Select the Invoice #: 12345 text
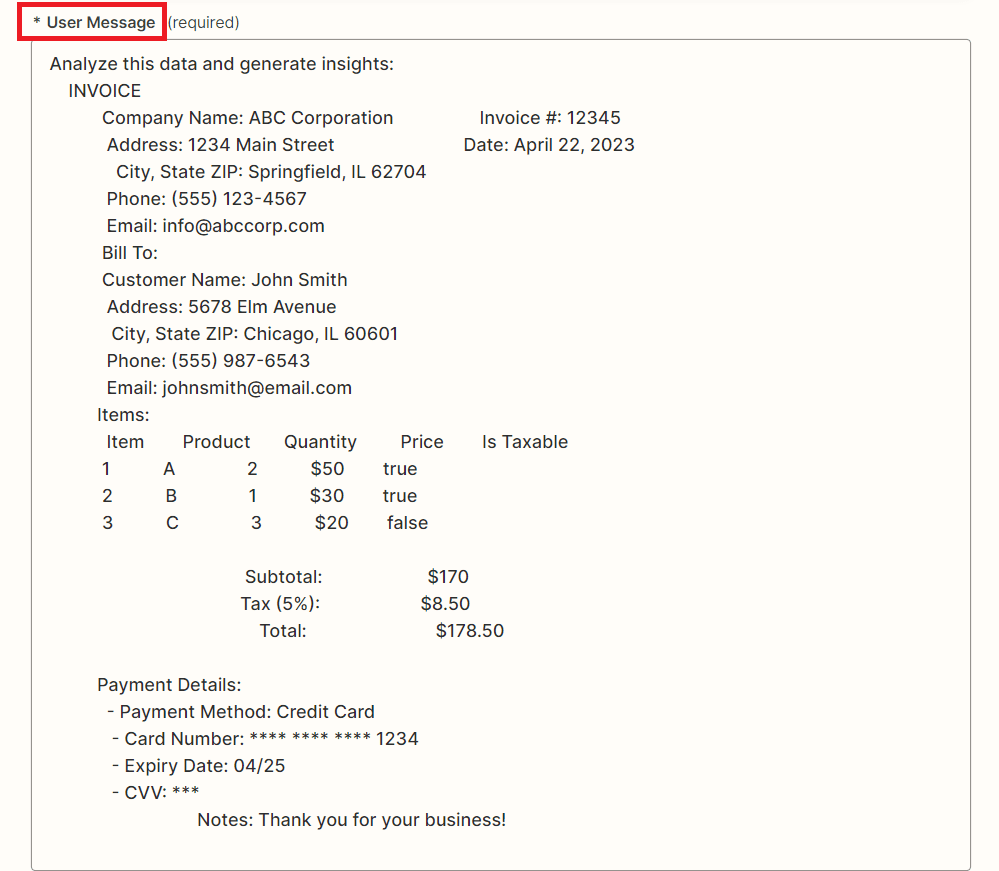 548,117
